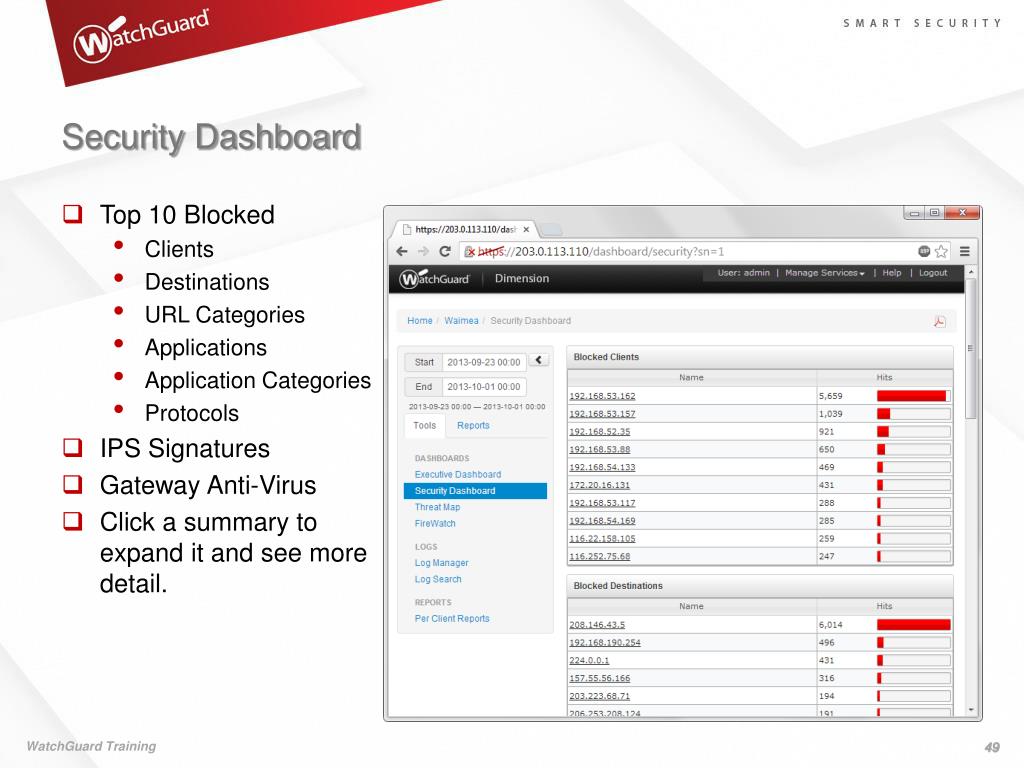Open Threat Map
1024x768 pixels.
pyautogui.click(x=438, y=507)
